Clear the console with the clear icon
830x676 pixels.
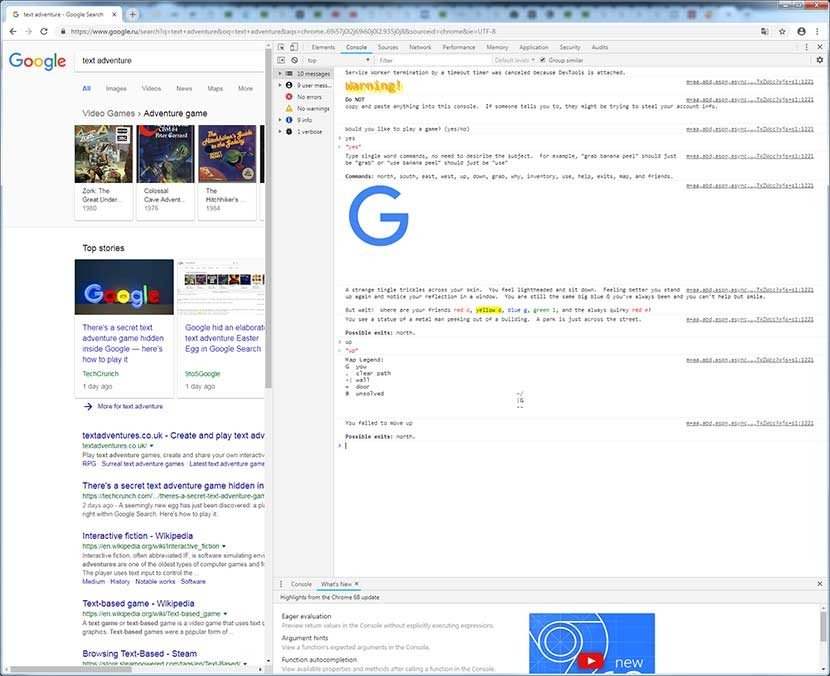295,60
